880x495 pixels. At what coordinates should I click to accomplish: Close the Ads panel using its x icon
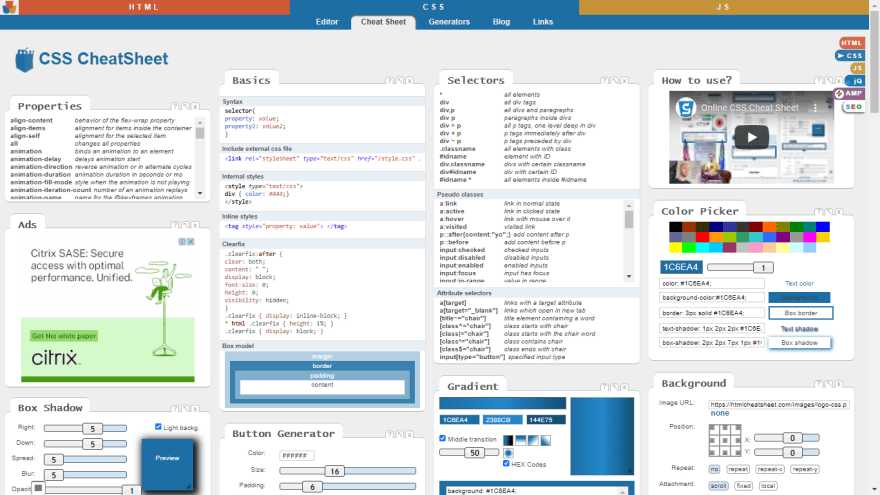(195, 224)
